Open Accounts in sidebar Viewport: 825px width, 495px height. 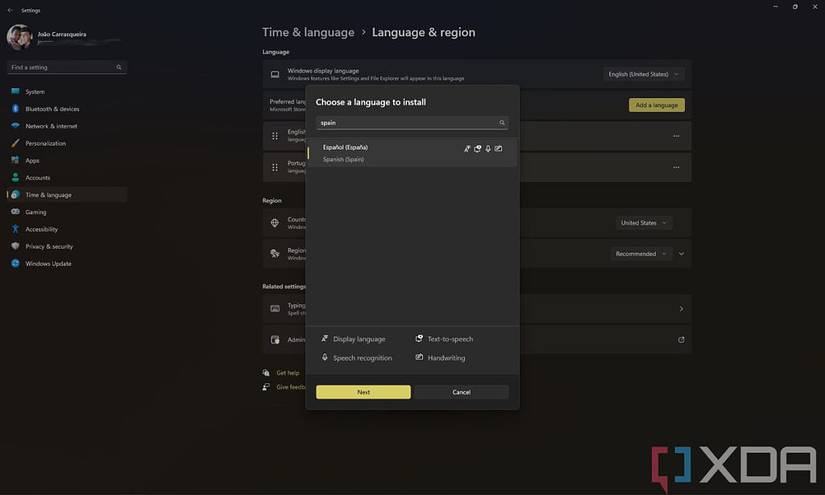(66, 178)
